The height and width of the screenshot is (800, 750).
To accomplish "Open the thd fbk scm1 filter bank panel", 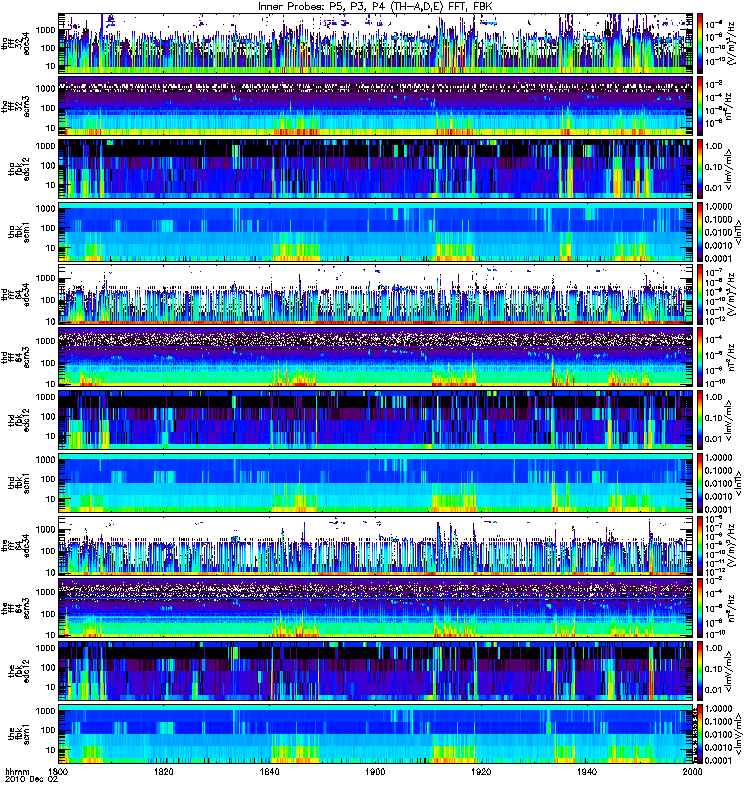I will coord(376,482).
